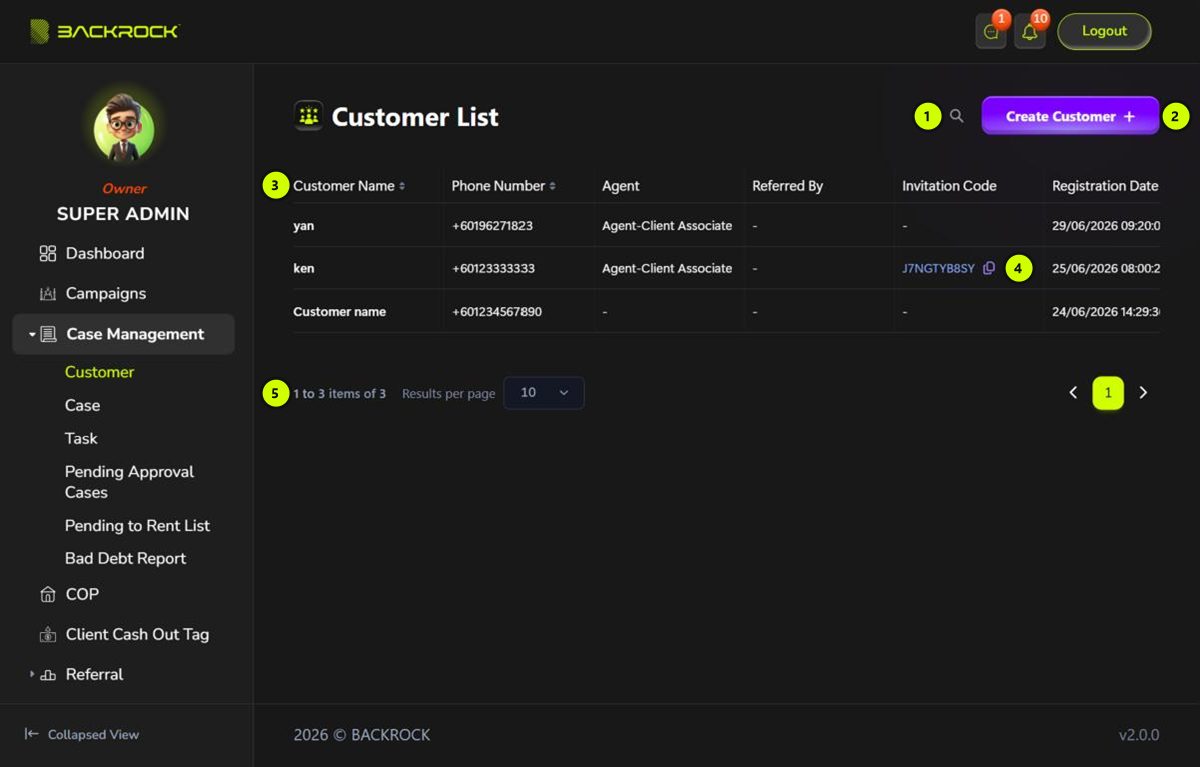Open Client Cash Out Tag item
The width and height of the screenshot is (1200, 767).
coord(137,634)
